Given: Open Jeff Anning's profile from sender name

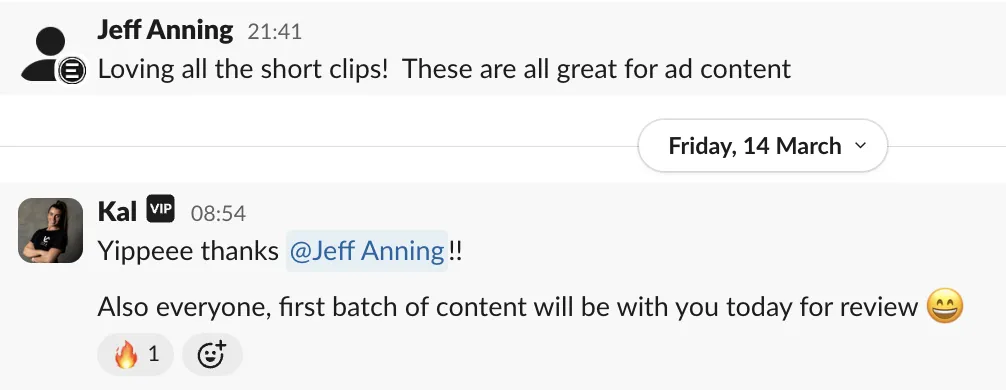Looking at the screenshot, I should coord(165,30).
